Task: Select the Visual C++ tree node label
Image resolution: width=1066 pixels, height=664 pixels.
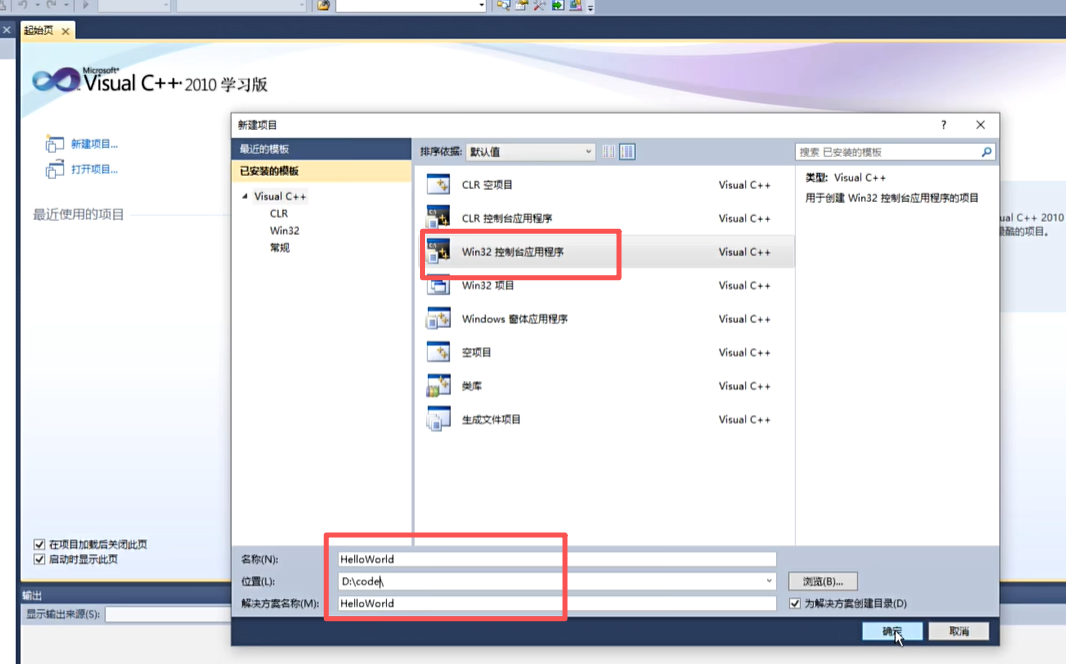Action: [x=280, y=196]
